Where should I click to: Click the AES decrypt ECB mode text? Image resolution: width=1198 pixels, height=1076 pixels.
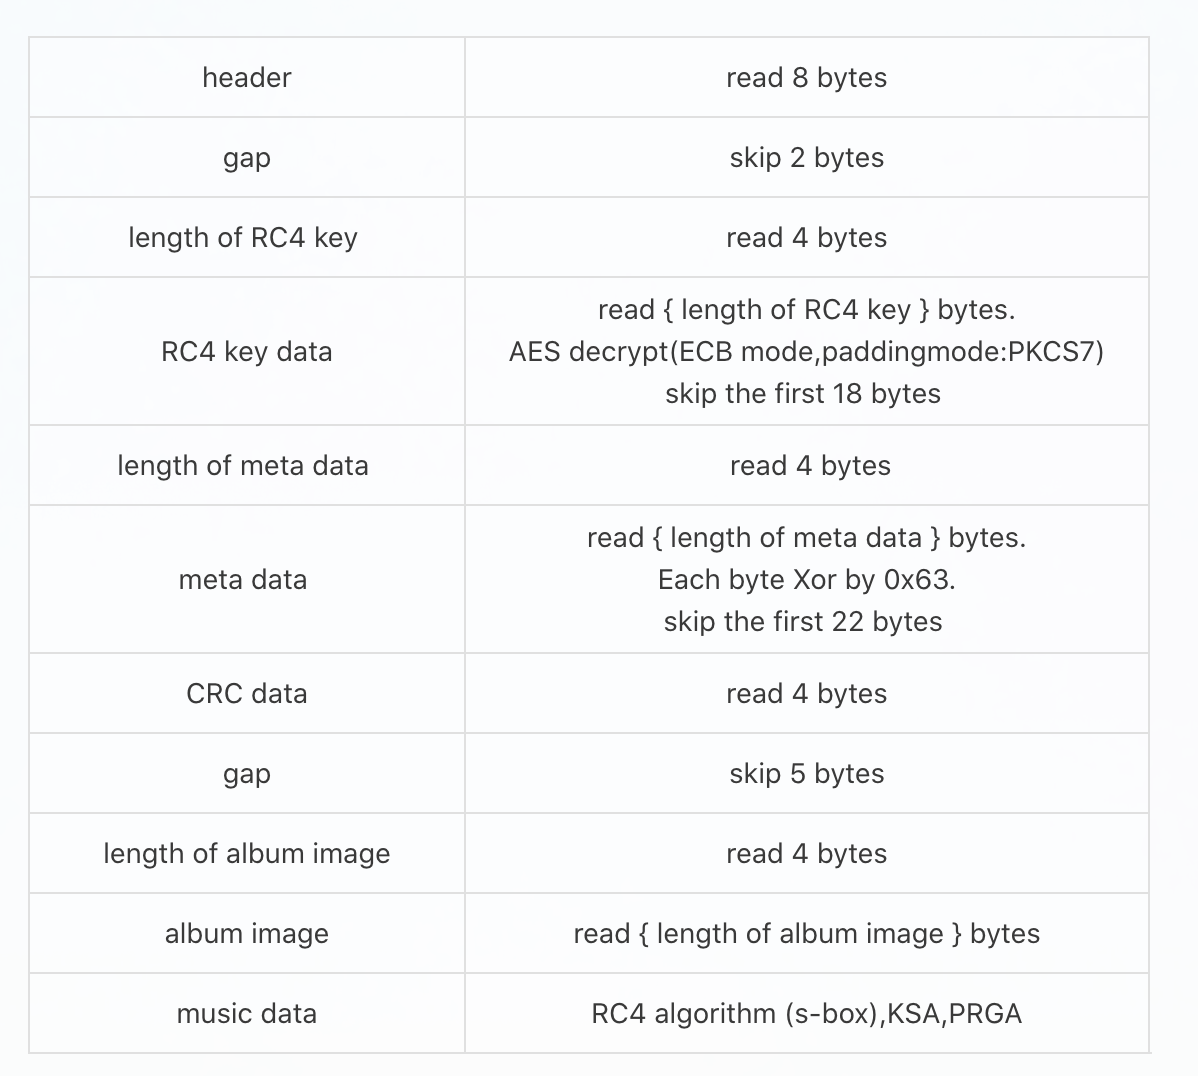[806, 352]
